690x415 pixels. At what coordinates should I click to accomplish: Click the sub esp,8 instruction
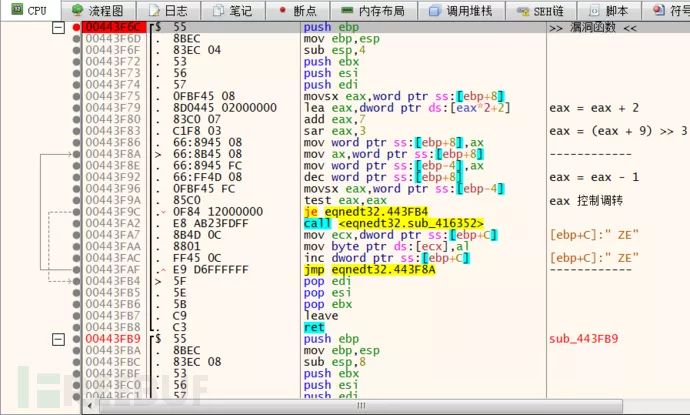click(x=334, y=362)
